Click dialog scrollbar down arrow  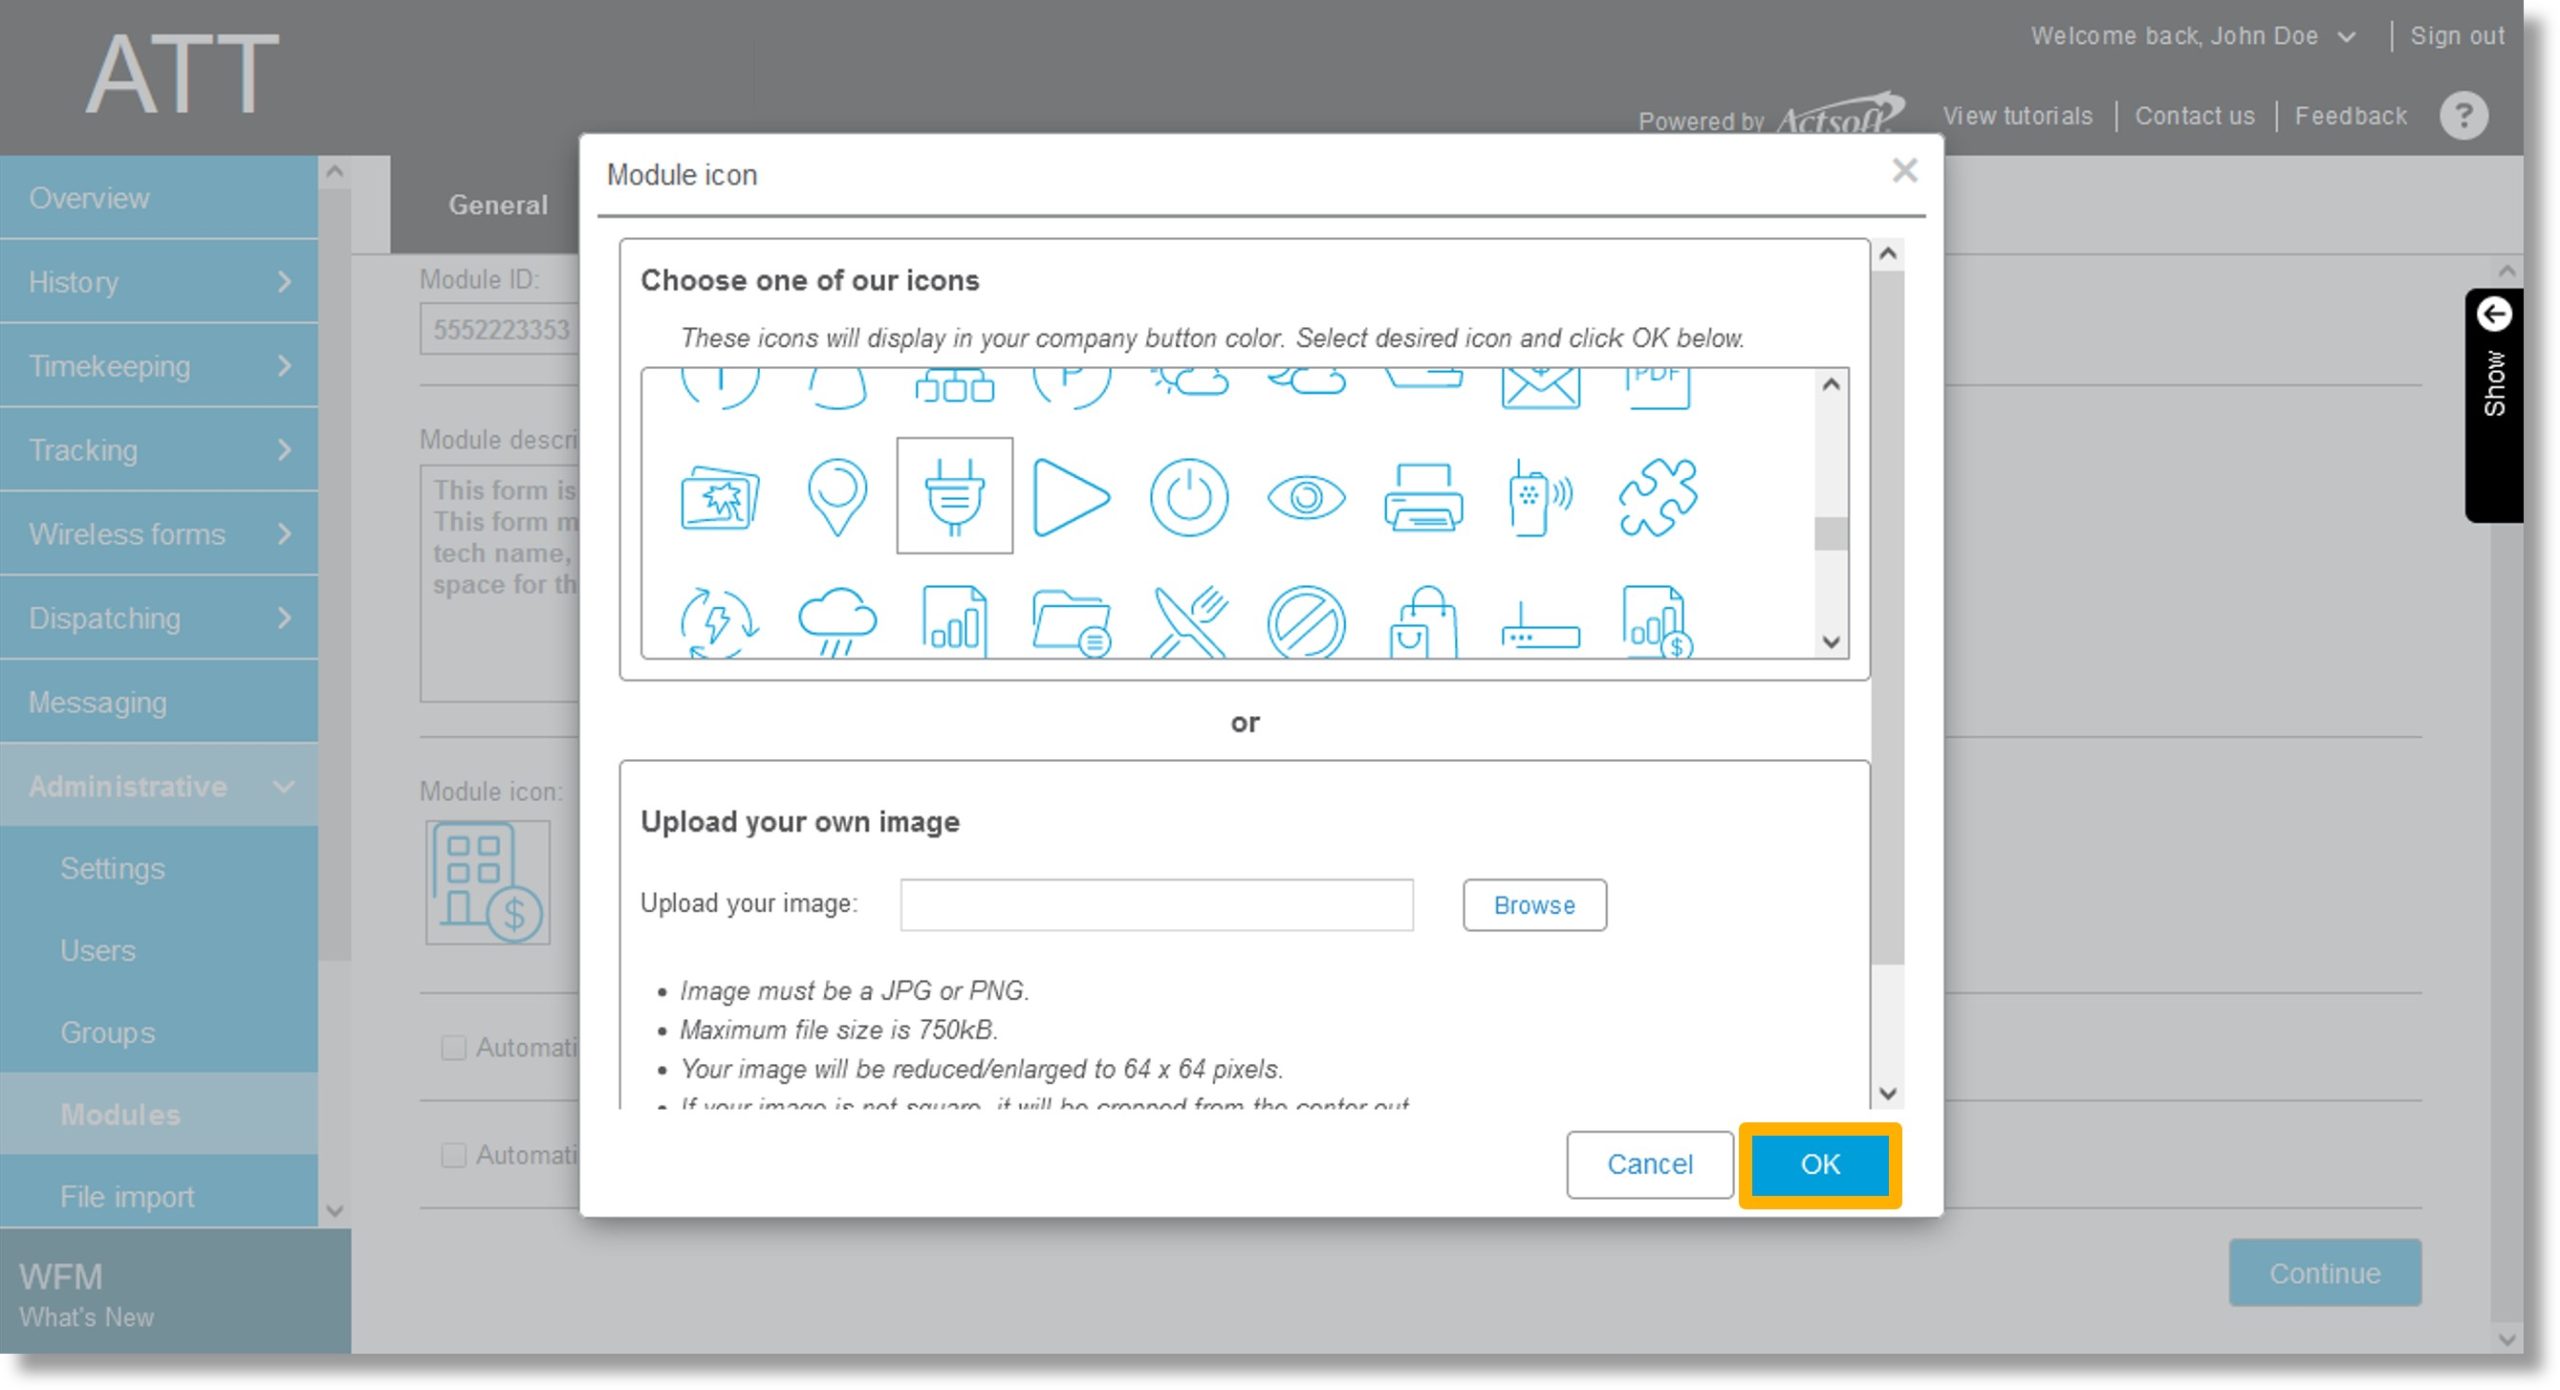tap(1887, 1094)
